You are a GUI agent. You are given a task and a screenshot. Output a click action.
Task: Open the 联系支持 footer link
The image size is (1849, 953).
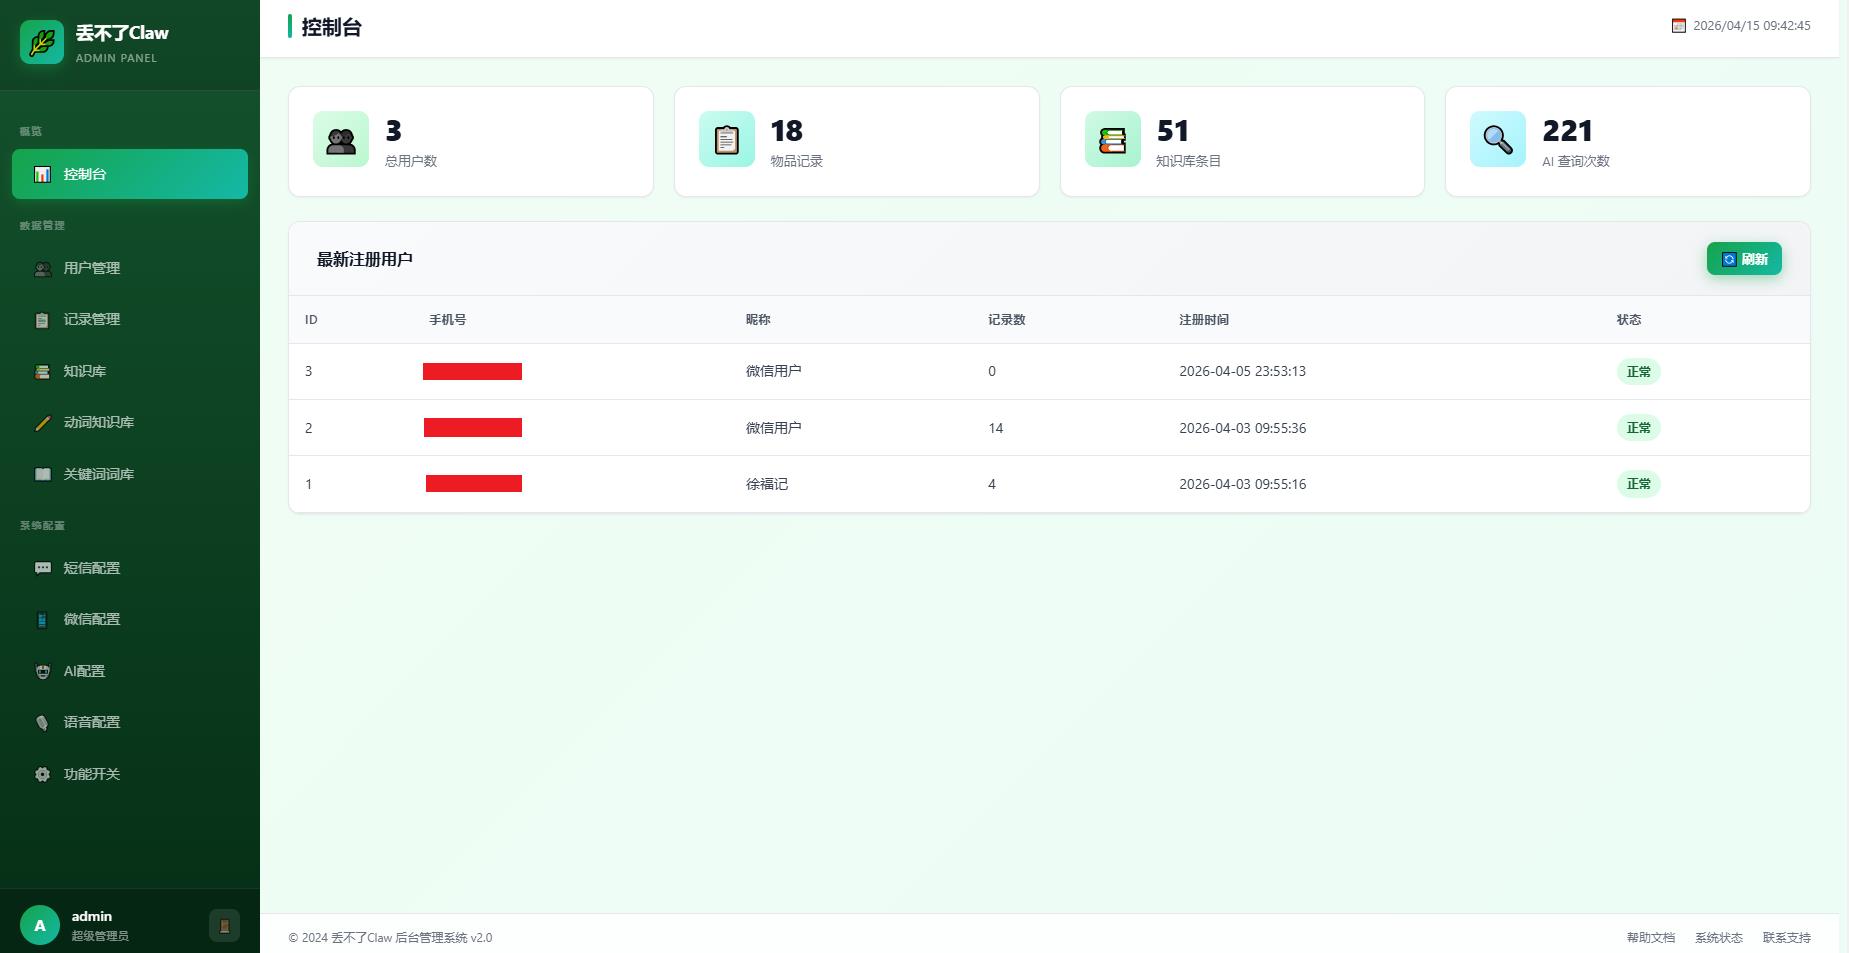1786,938
